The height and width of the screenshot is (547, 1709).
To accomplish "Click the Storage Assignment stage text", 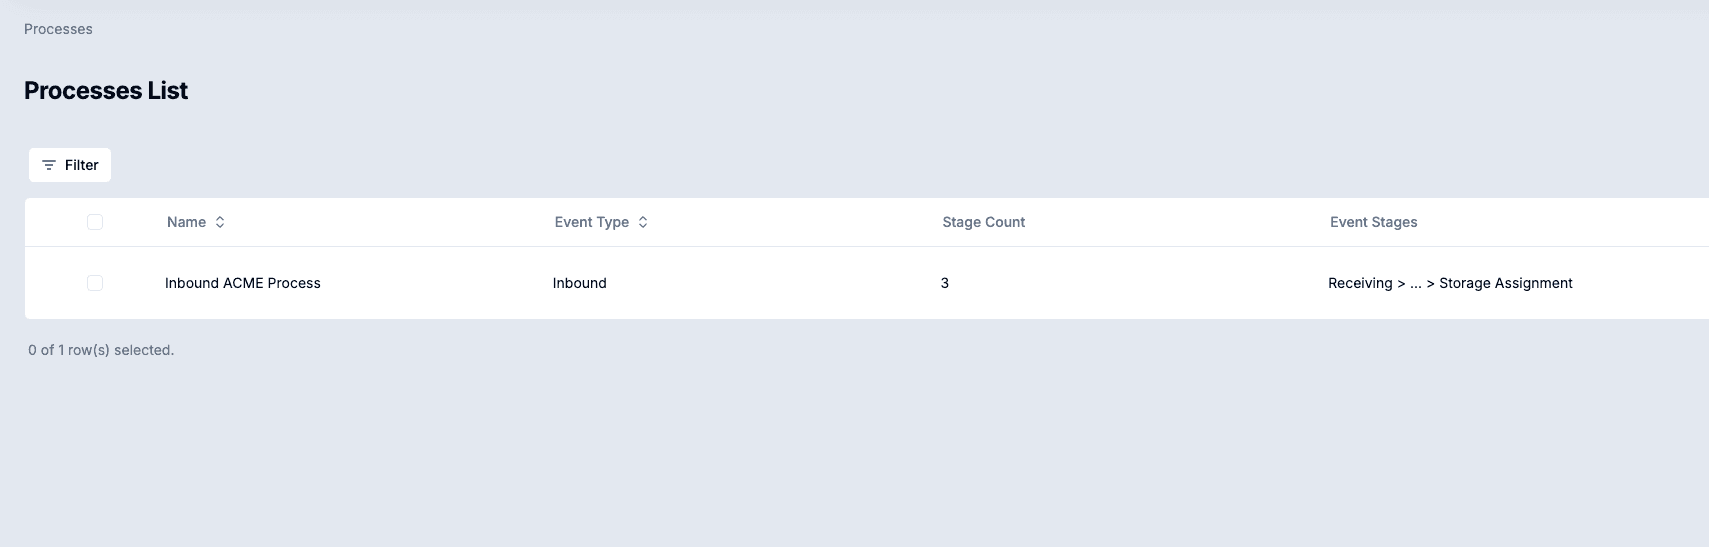I will (x=1506, y=283).
